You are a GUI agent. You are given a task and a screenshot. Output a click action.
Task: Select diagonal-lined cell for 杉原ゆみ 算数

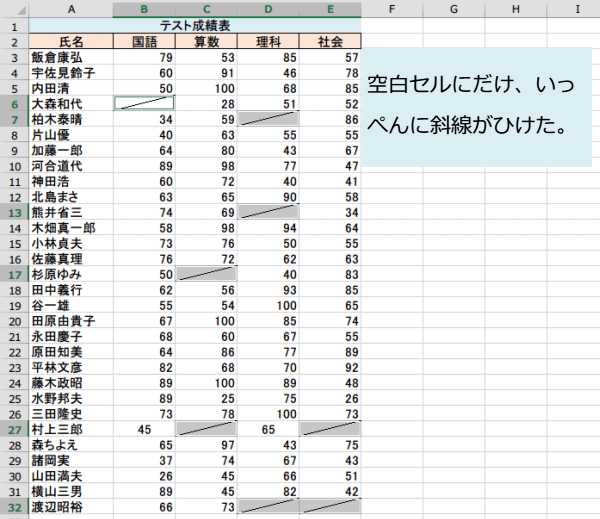[x=206, y=274]
